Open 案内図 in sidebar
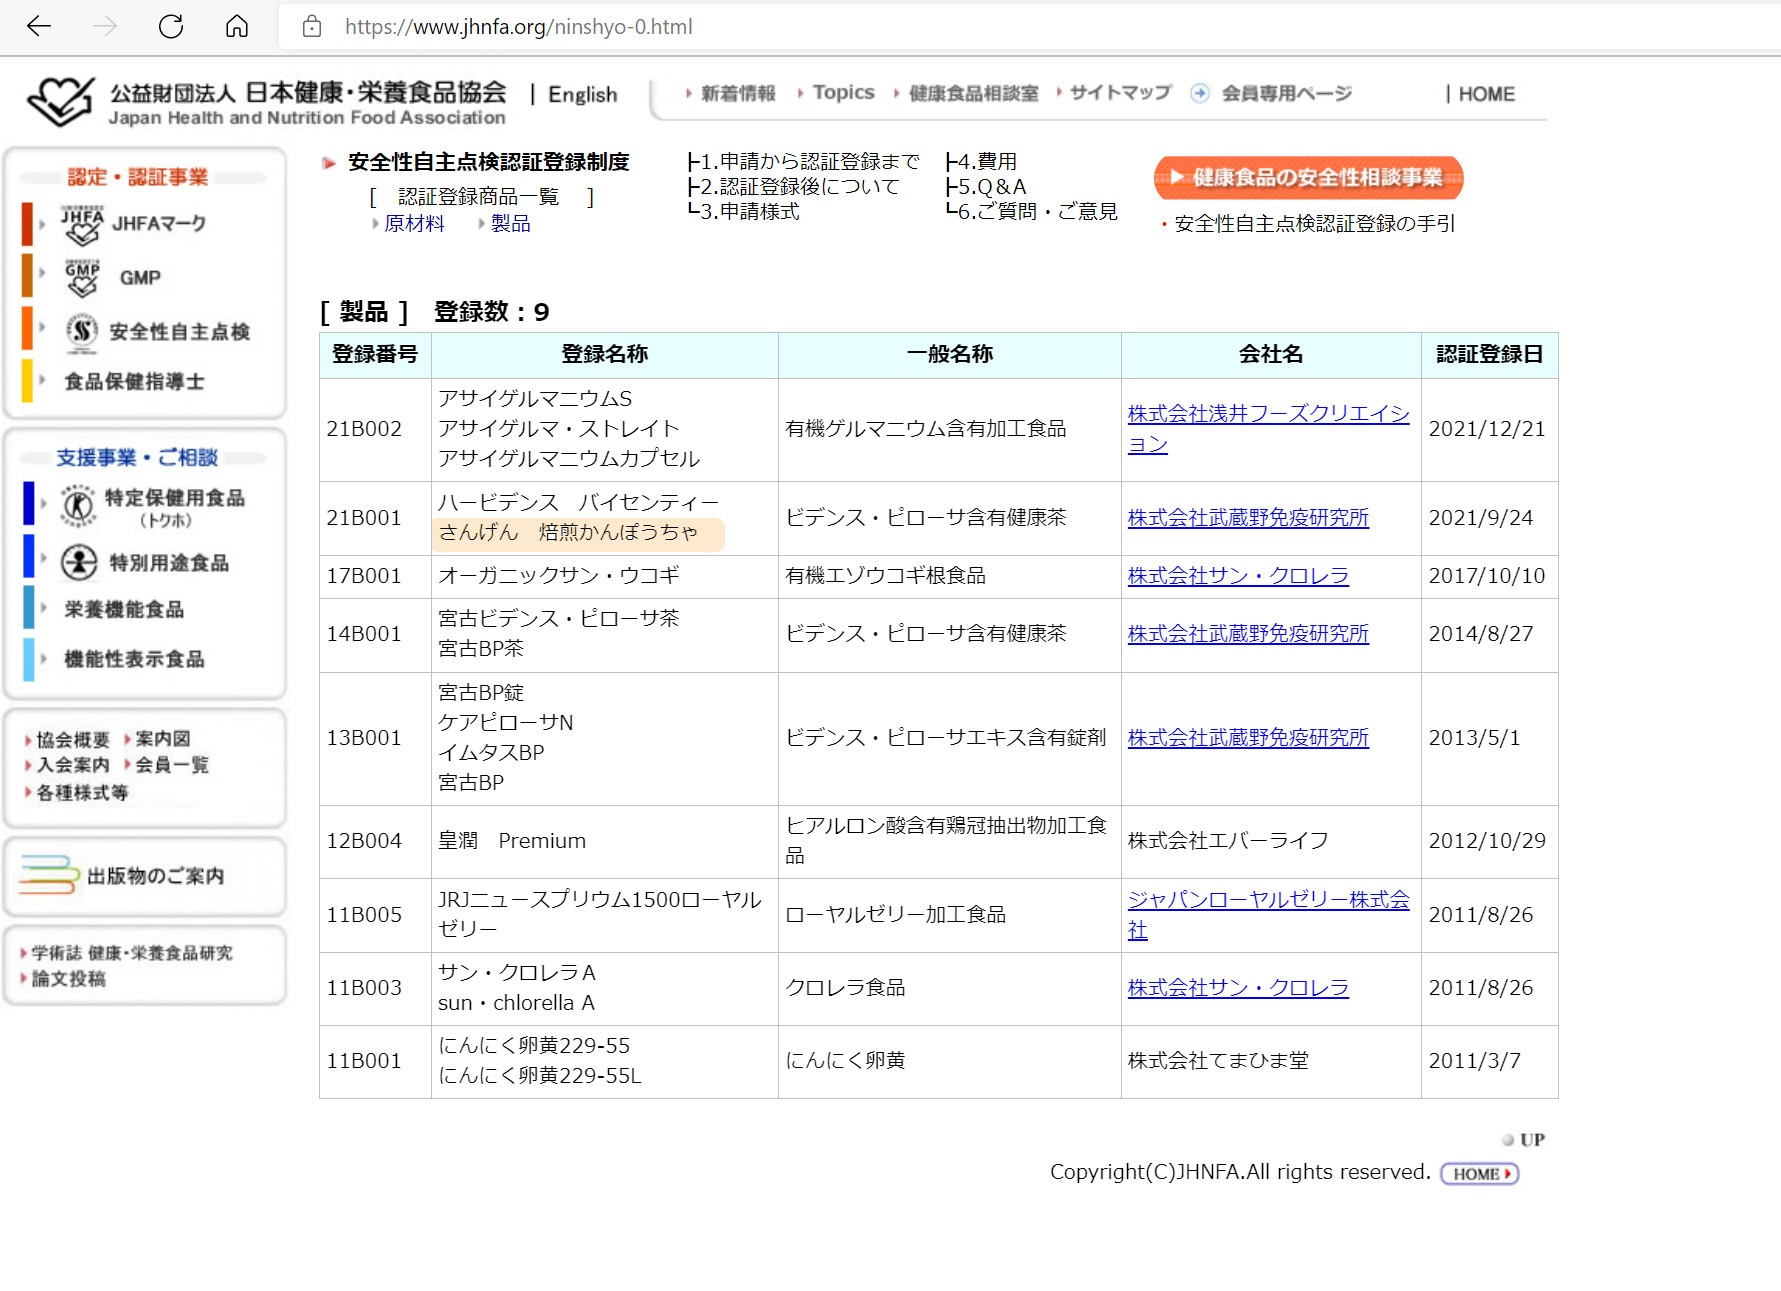This screenshot has height=1291, width=1781. (163, 739)
